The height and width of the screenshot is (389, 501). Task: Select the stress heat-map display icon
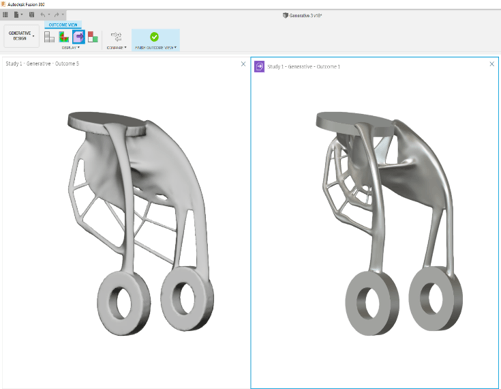(x=64, y=37)
